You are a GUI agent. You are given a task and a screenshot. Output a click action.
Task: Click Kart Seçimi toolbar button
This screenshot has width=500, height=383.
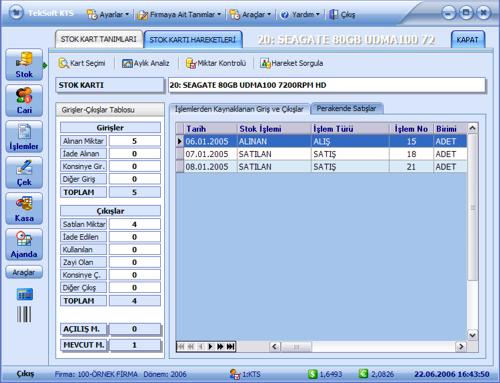tap(82, 63)
